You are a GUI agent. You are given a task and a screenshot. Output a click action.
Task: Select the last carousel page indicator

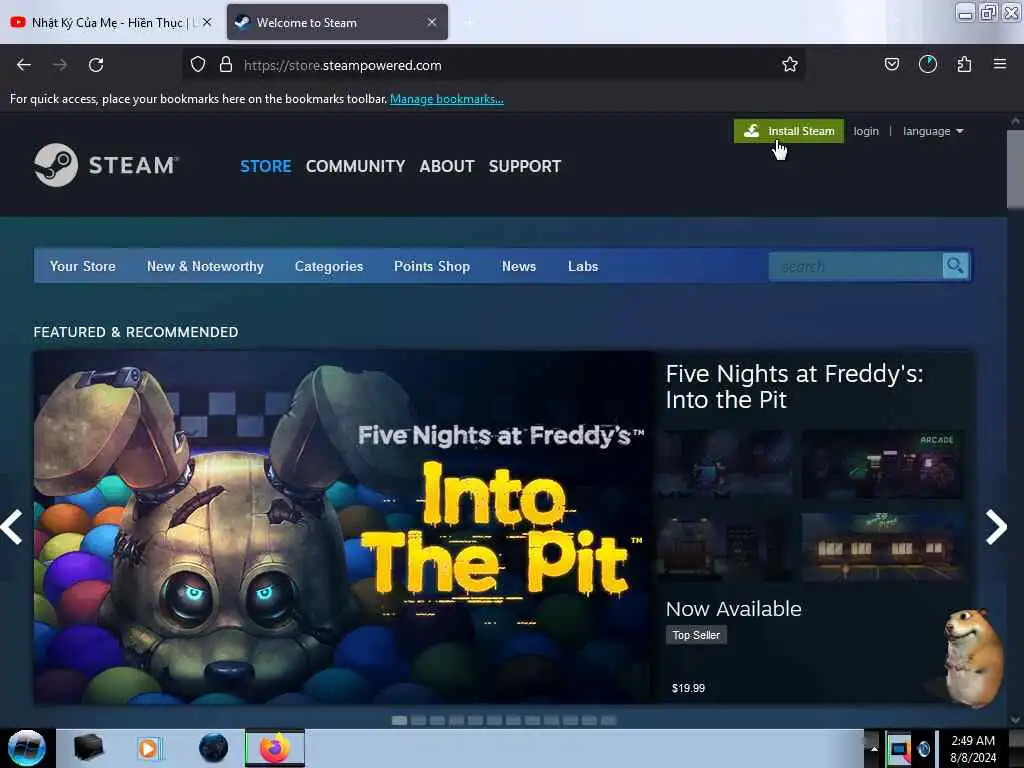[608, 720]
